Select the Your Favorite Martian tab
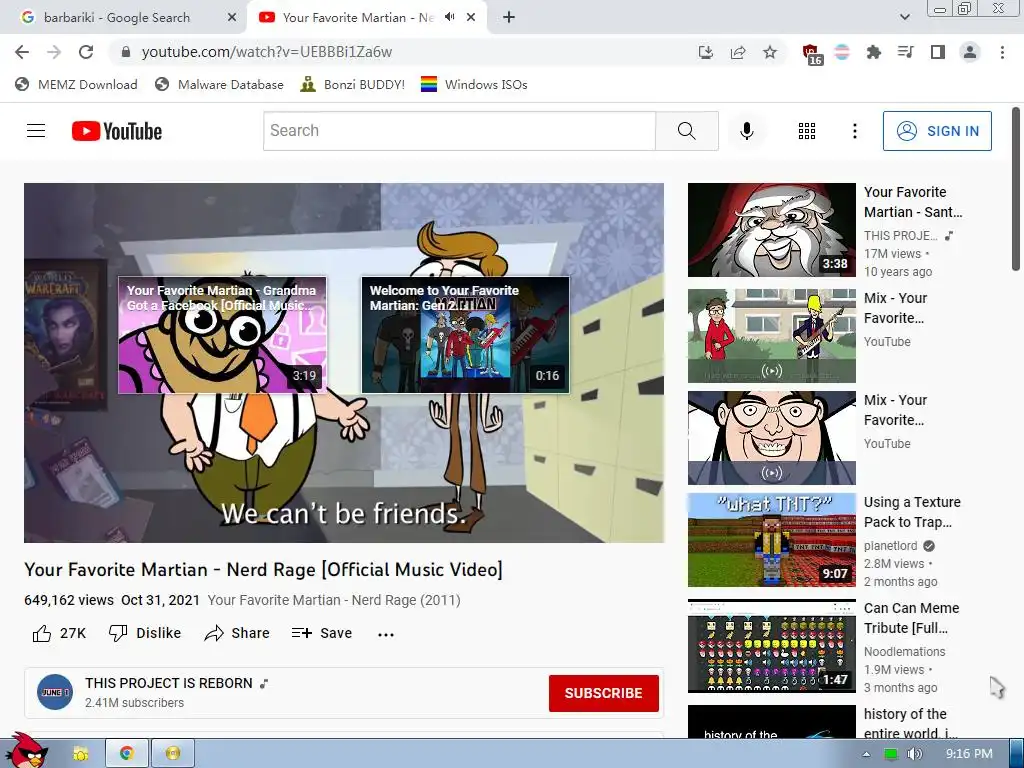This screenshot has height=768, width=1024. coord(358,18)
